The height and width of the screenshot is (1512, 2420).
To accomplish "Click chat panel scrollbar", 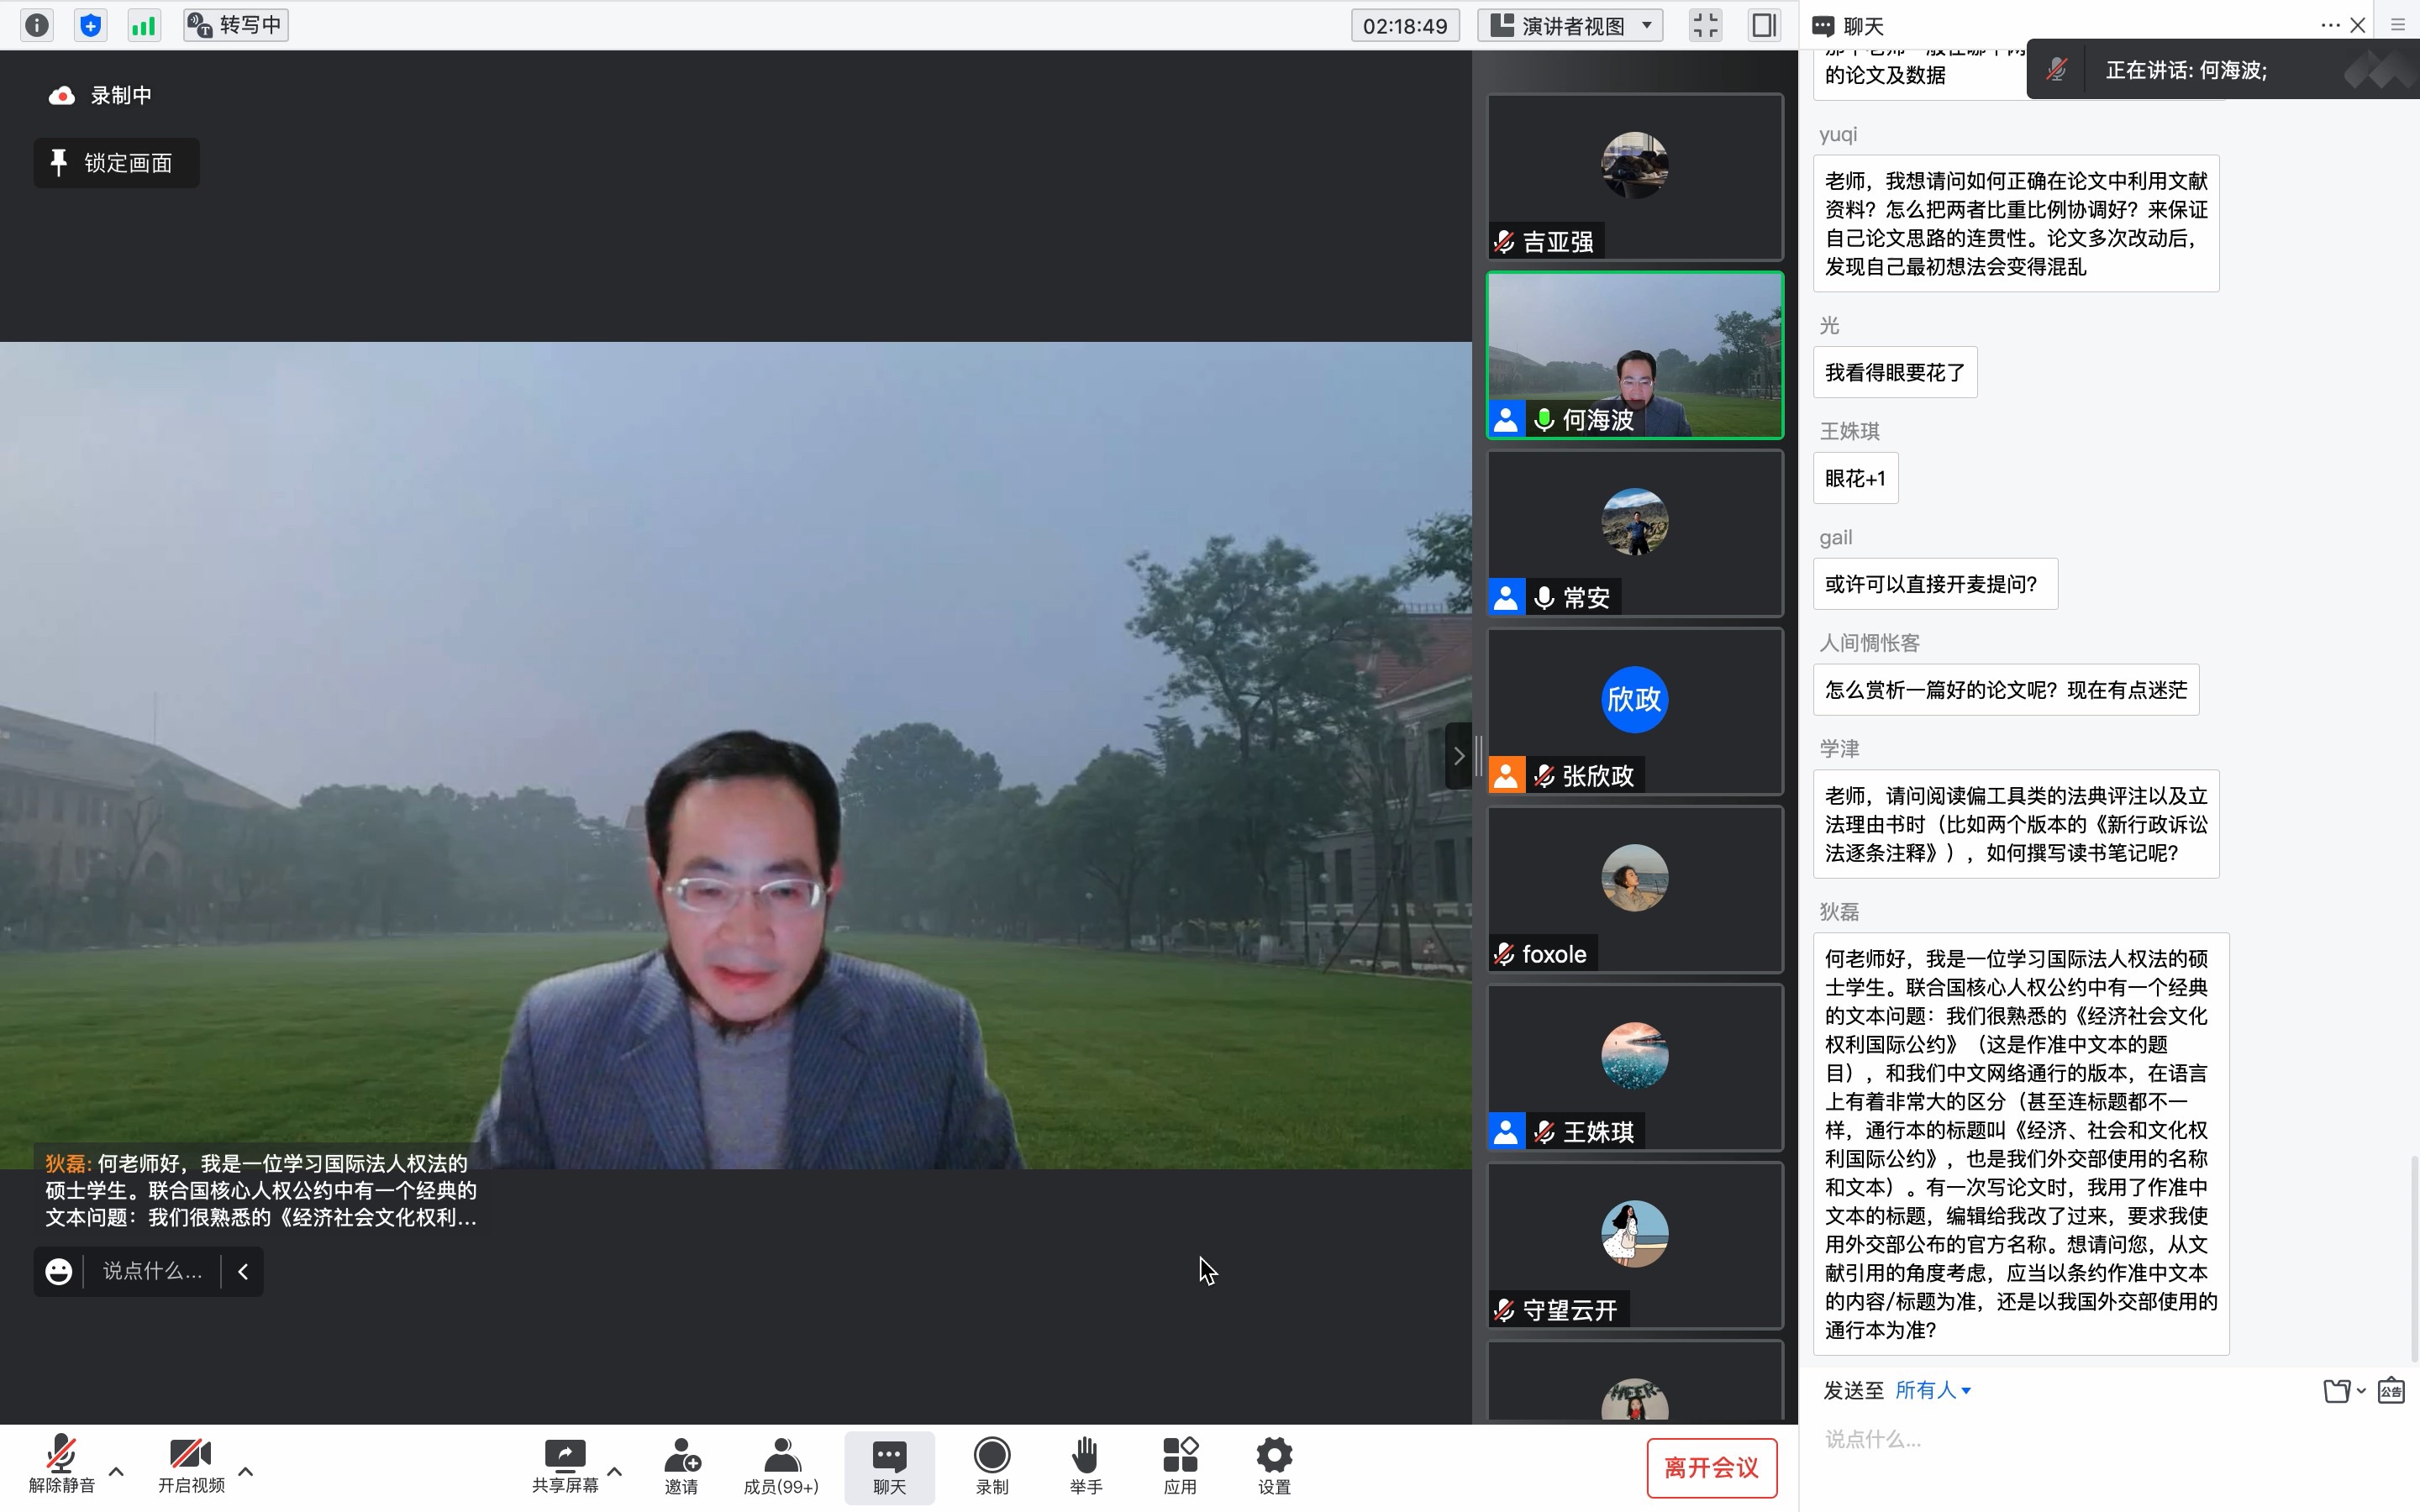I will click(x=2414, y=1258).
